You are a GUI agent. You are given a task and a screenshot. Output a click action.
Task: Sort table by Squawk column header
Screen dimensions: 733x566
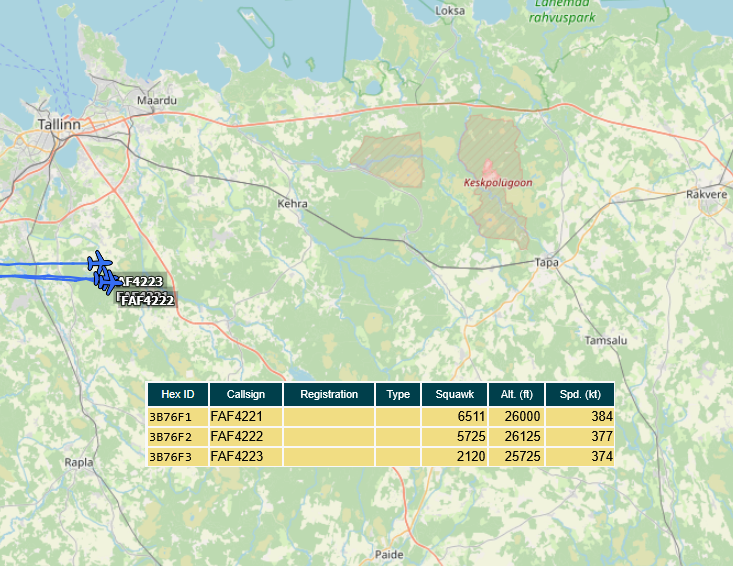(454, 394)
